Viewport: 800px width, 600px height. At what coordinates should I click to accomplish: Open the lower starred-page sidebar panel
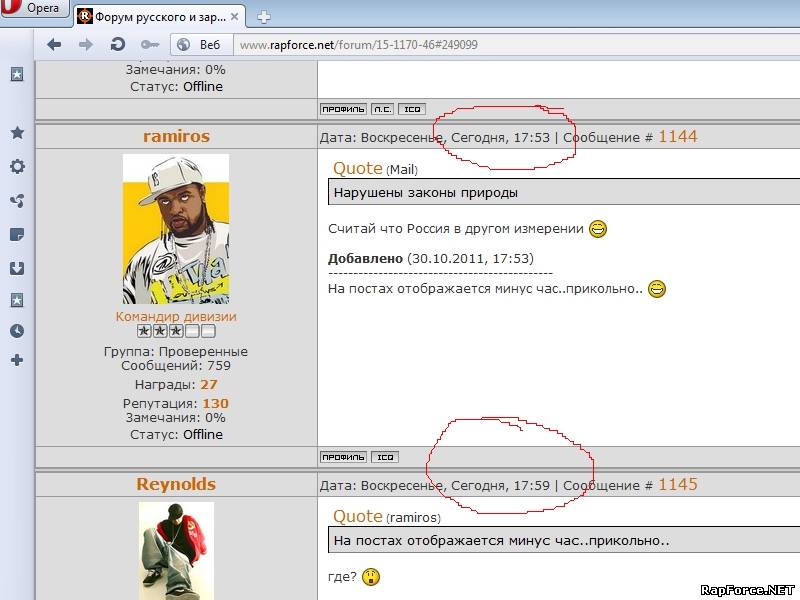[17, 300]
